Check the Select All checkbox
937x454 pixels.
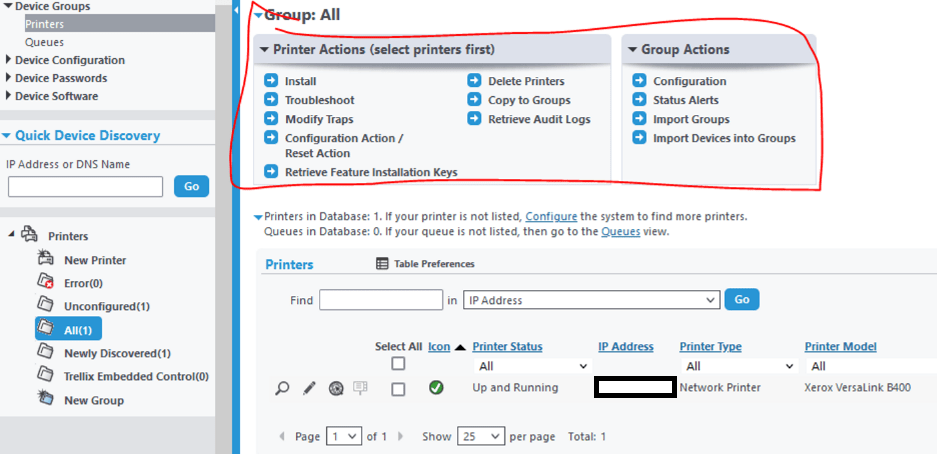(x=398, y=364)
